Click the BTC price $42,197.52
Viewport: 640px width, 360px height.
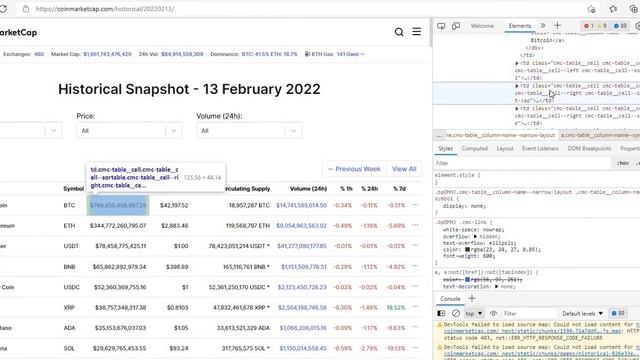(x=174, y=205)
